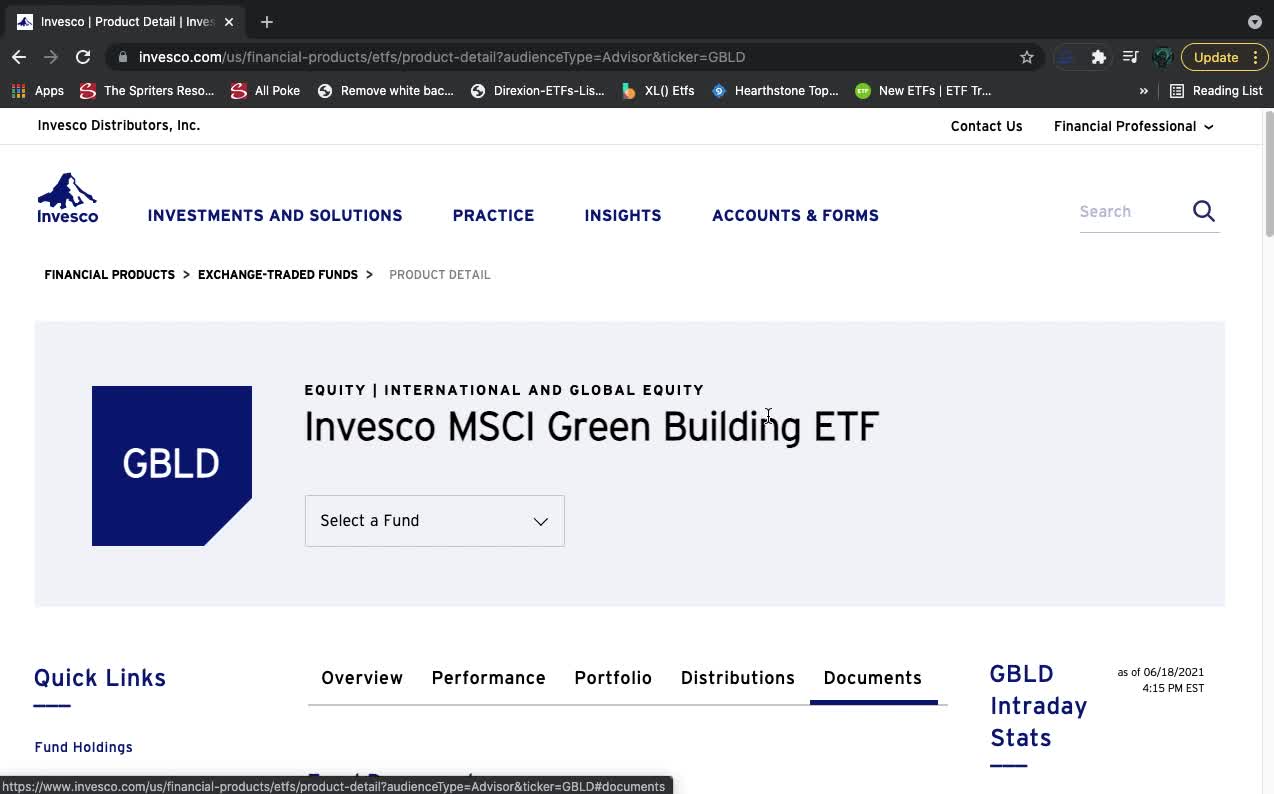Open Investments and Solutions menu
The height and width of the screenshot is (794, 1274).
click(275, 215)
